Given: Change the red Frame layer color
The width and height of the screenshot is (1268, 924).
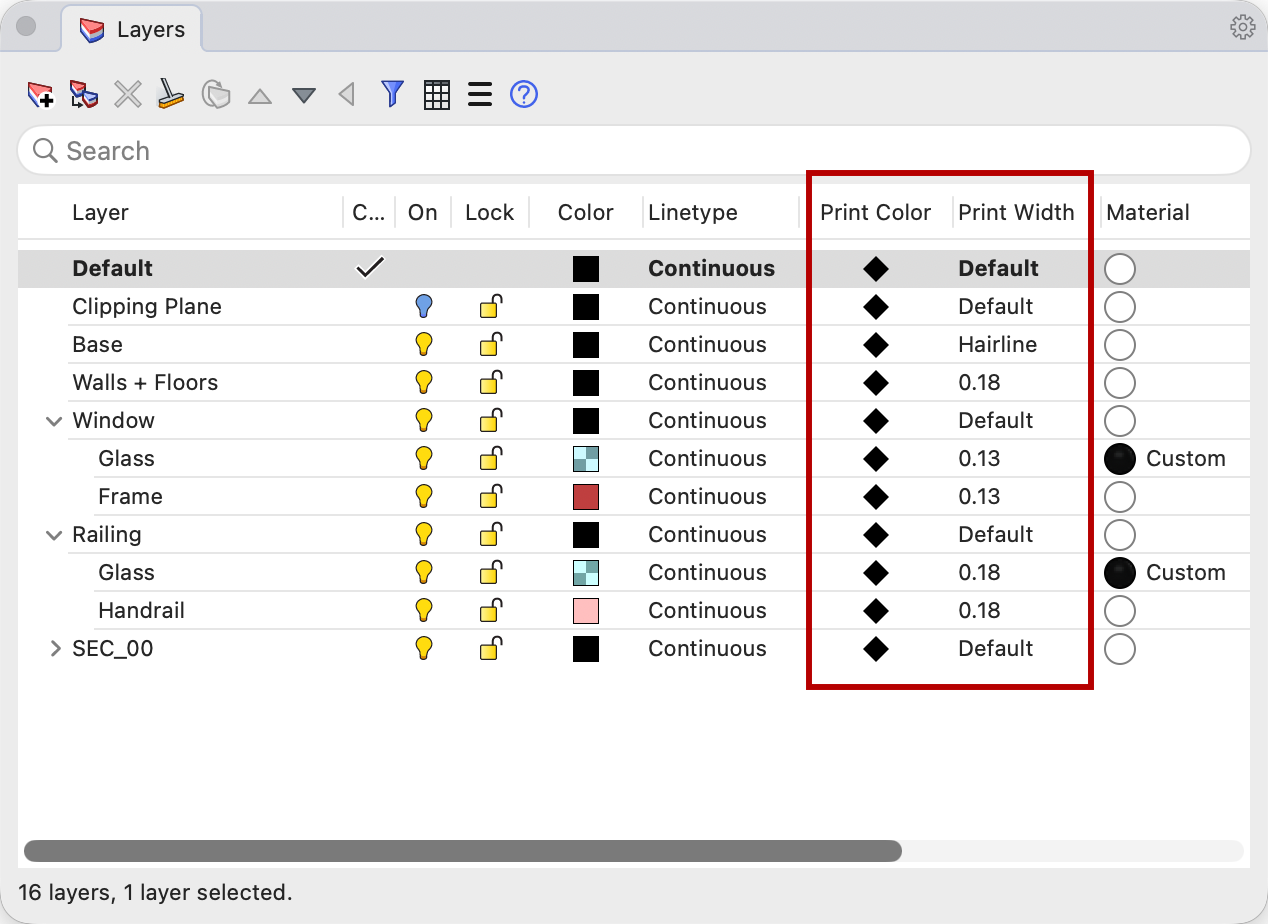Looking at the screenshot, I should 586,497.
